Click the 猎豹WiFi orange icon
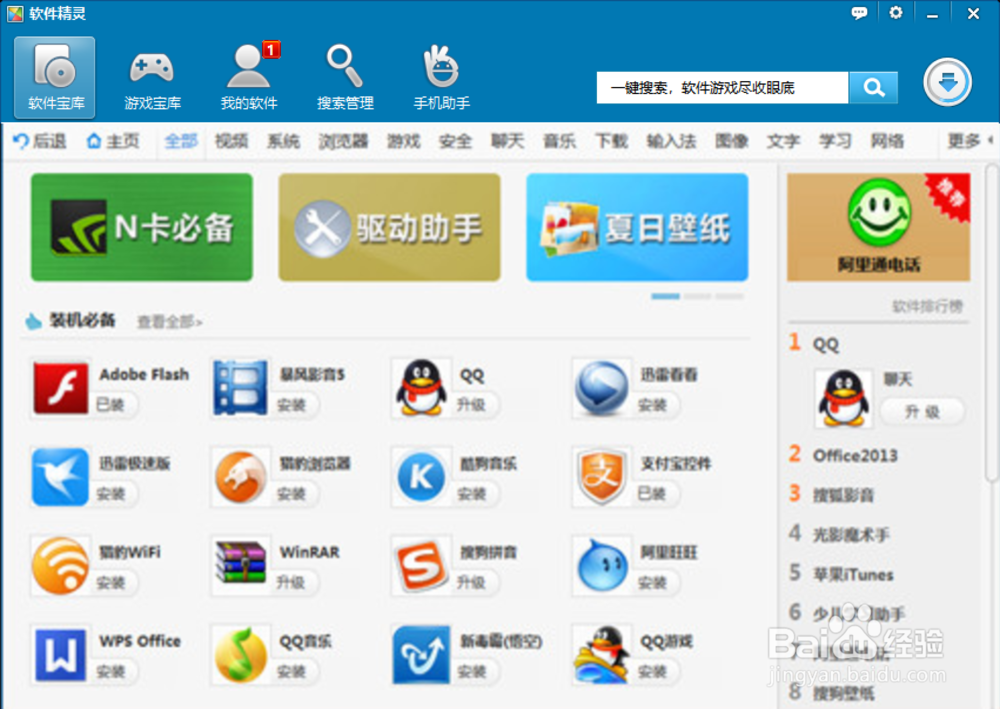Screen dimensions: 1000x709 click(61, 566)
